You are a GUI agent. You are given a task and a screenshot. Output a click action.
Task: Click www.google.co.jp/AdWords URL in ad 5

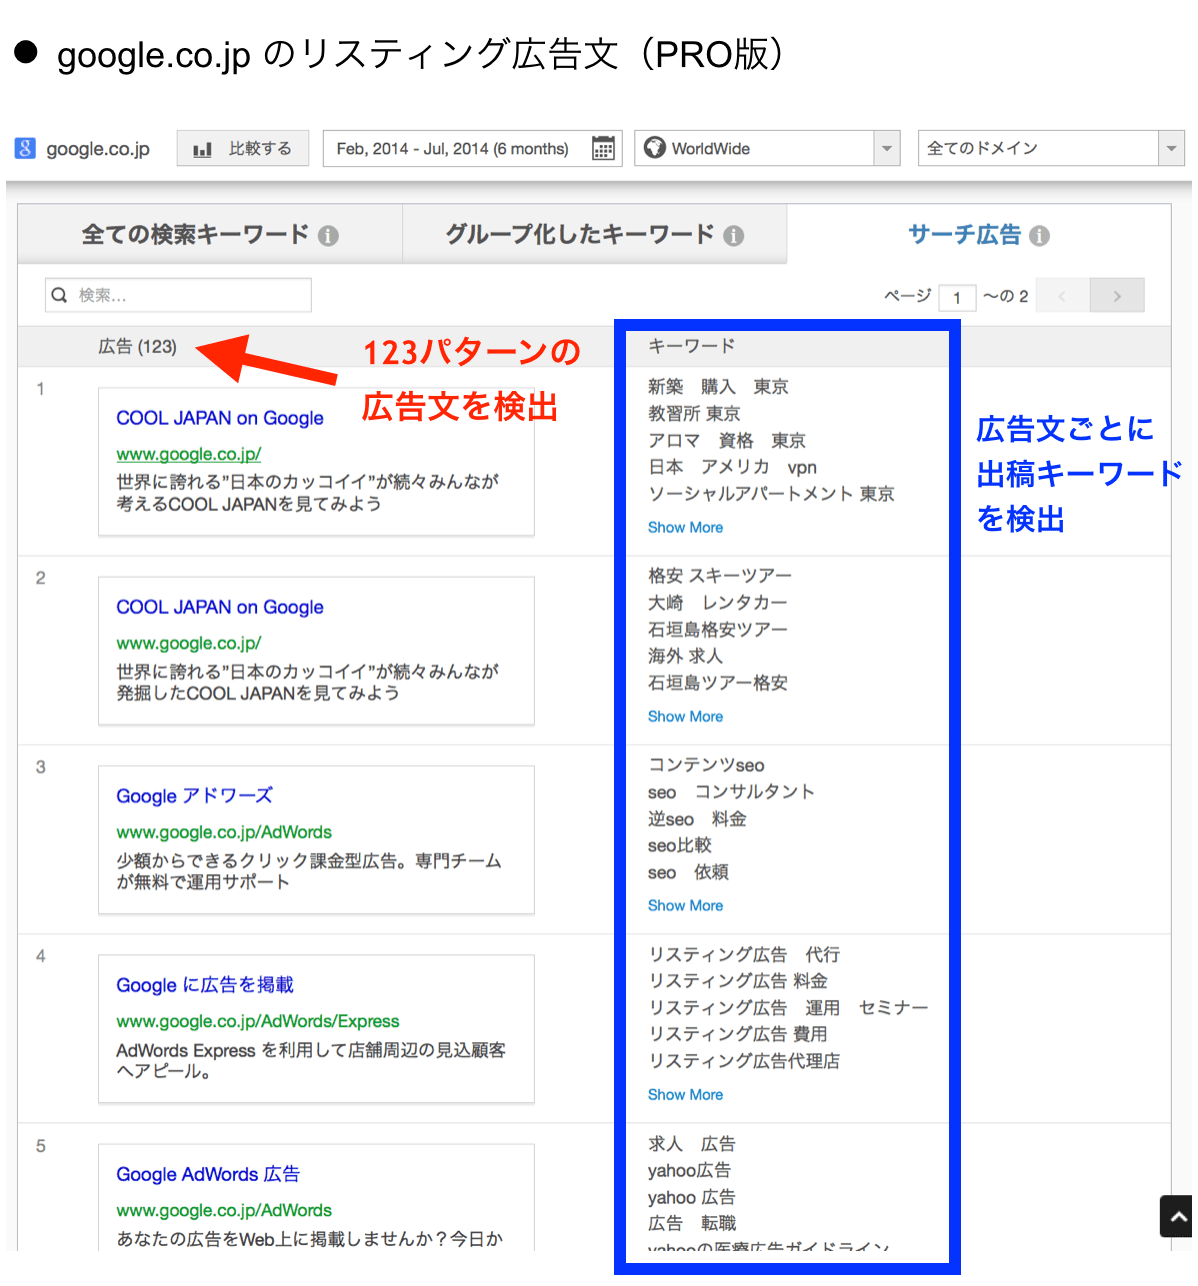224,1210
